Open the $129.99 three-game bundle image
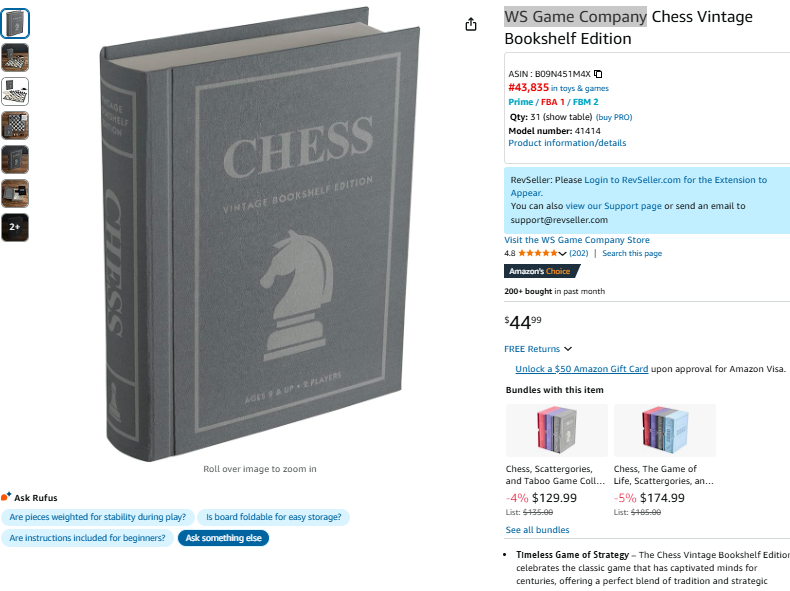 pyautogui.click(x=556, y=431)
